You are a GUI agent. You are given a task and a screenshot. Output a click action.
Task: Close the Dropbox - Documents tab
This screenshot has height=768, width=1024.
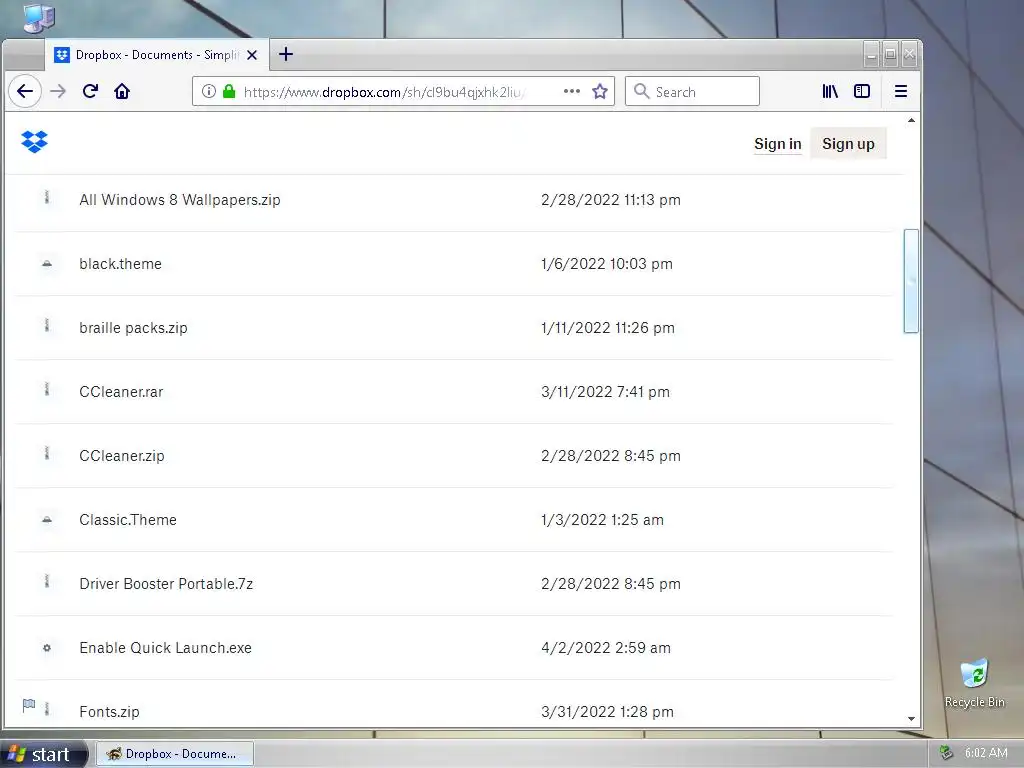tap(252, 55)
